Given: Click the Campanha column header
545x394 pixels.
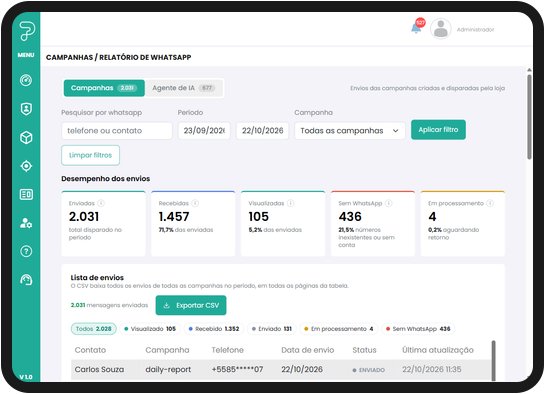Looking at the screenshot, I should (x=167, y=350).
